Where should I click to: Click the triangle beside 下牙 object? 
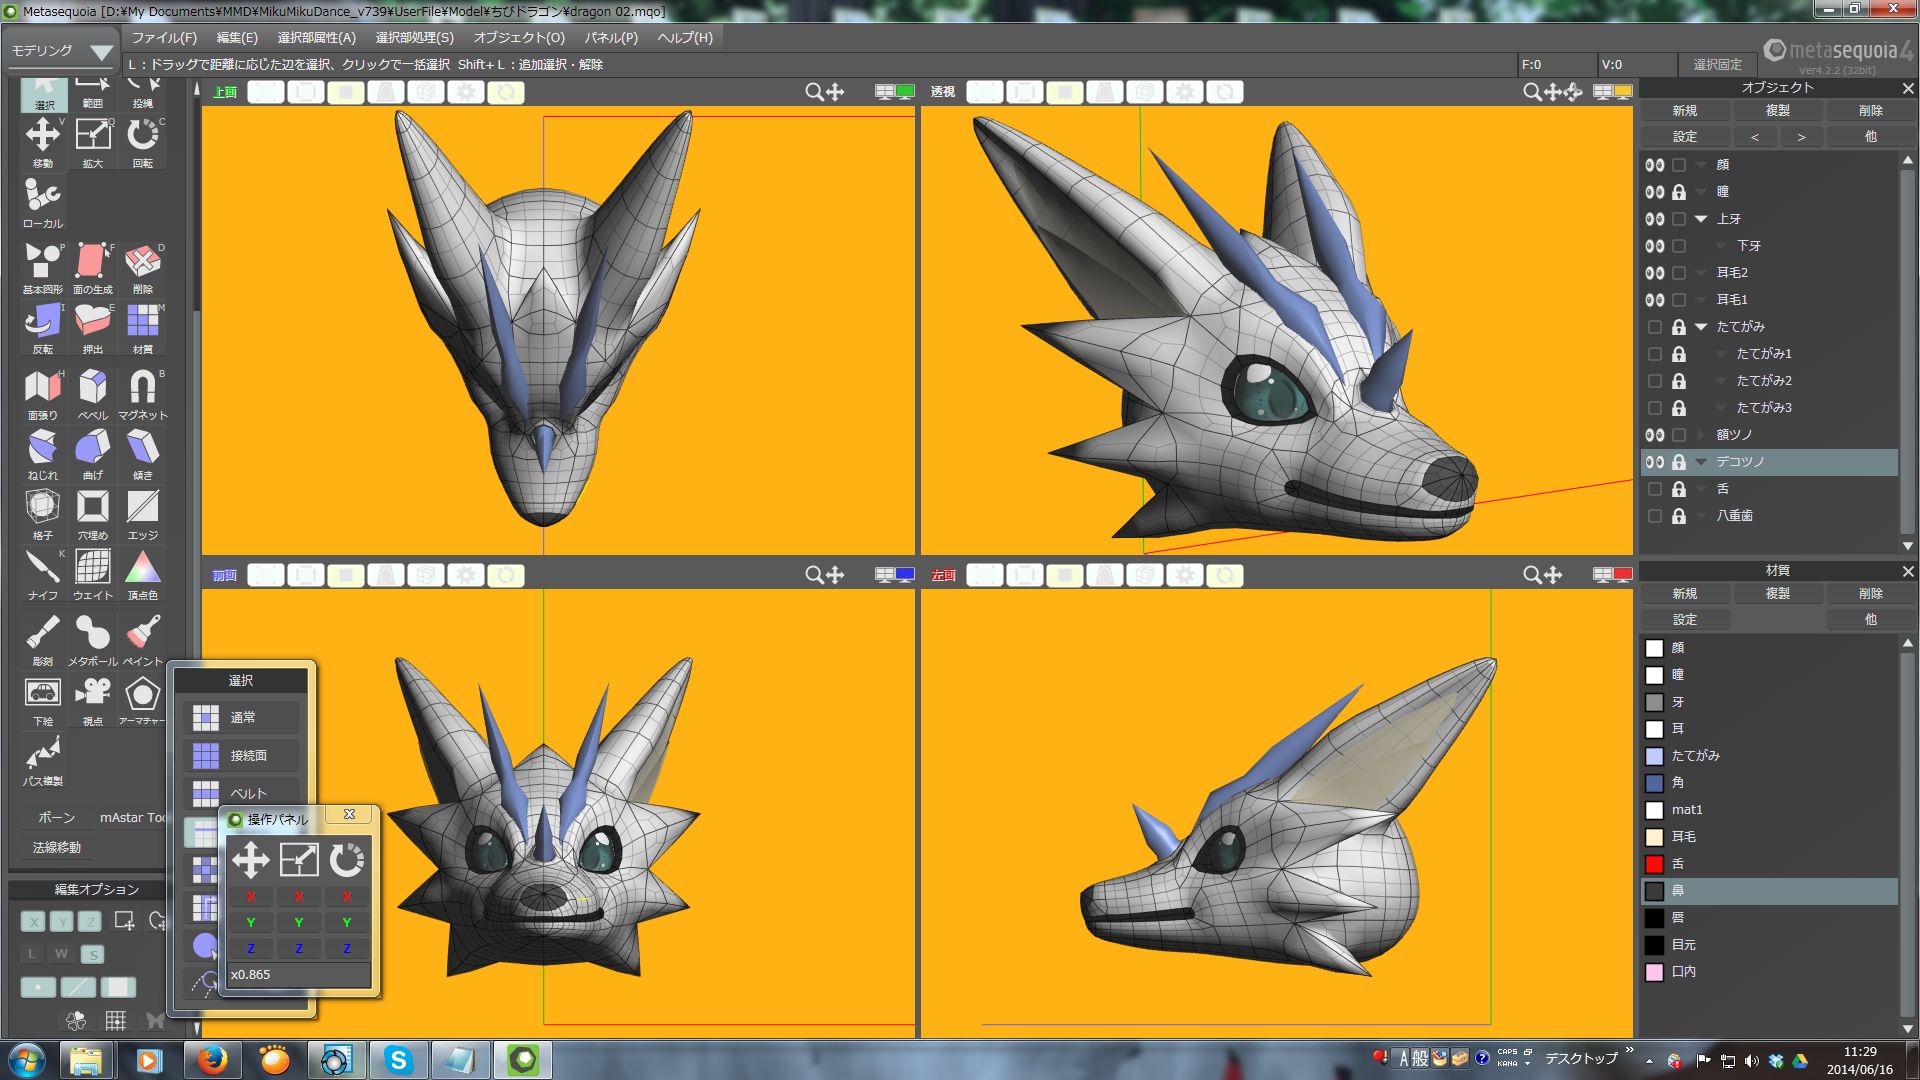[x=1721, y=246]
